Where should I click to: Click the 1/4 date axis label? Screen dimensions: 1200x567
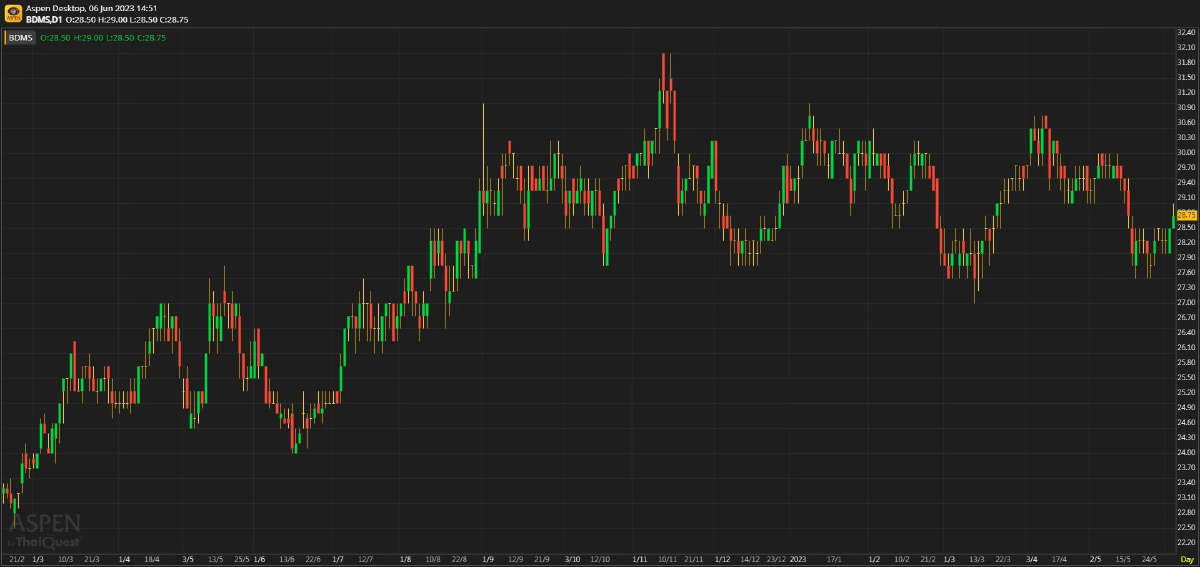pos(124,558)
